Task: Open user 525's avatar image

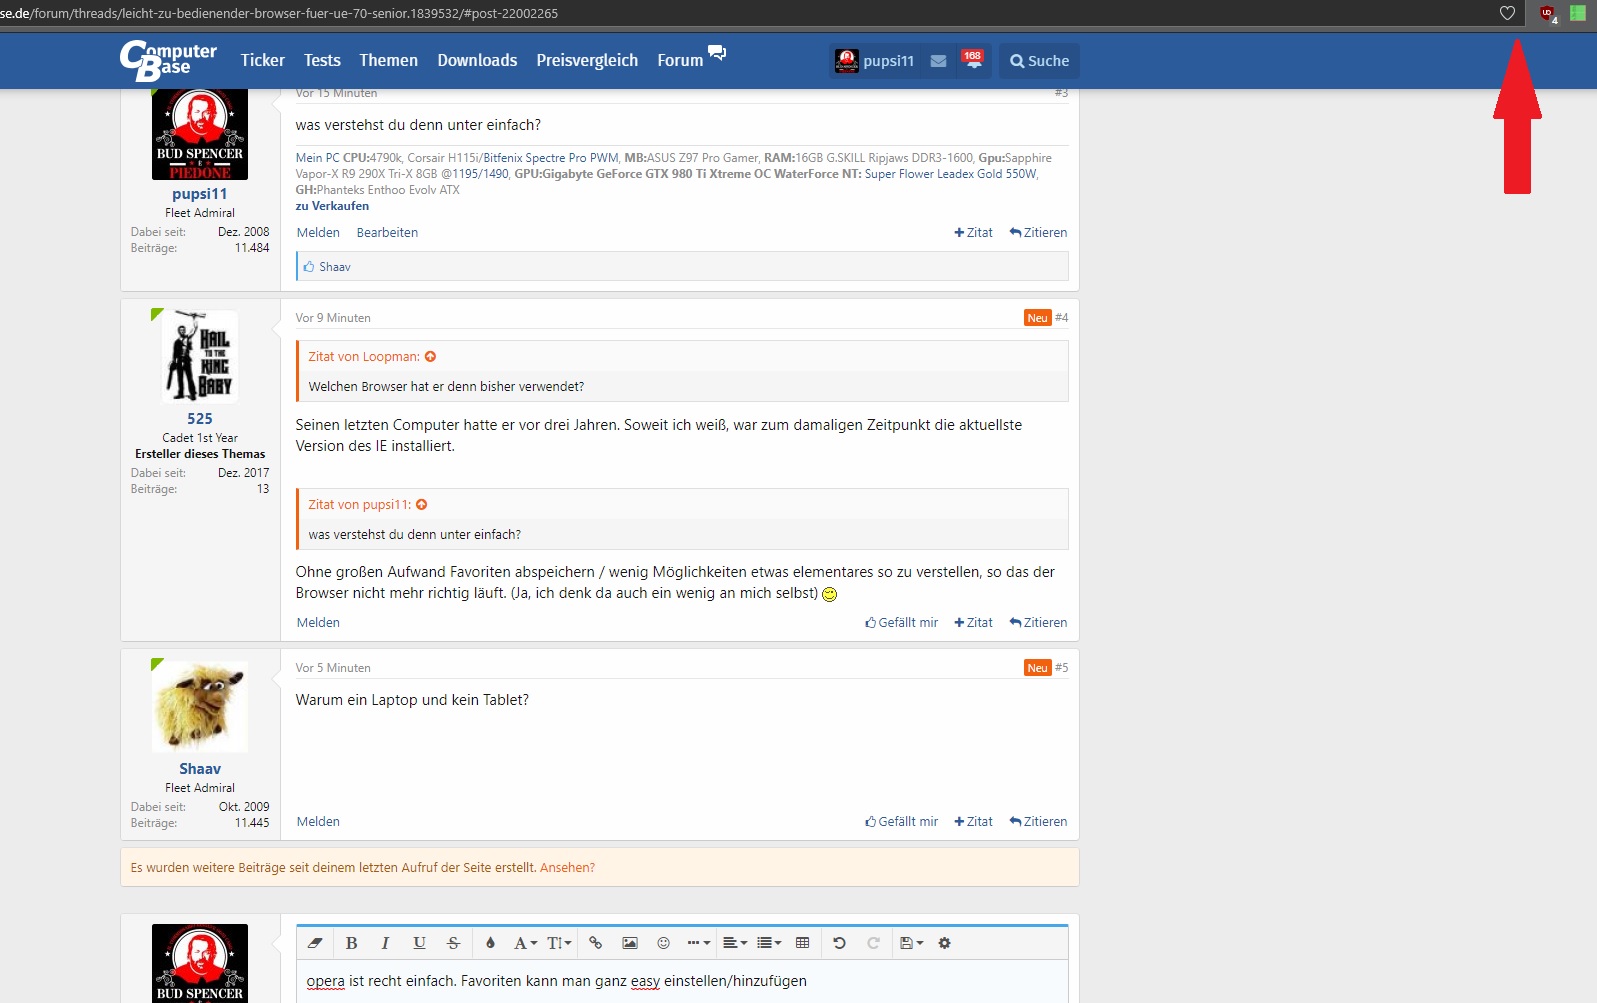Action: (x=199, y=356)
